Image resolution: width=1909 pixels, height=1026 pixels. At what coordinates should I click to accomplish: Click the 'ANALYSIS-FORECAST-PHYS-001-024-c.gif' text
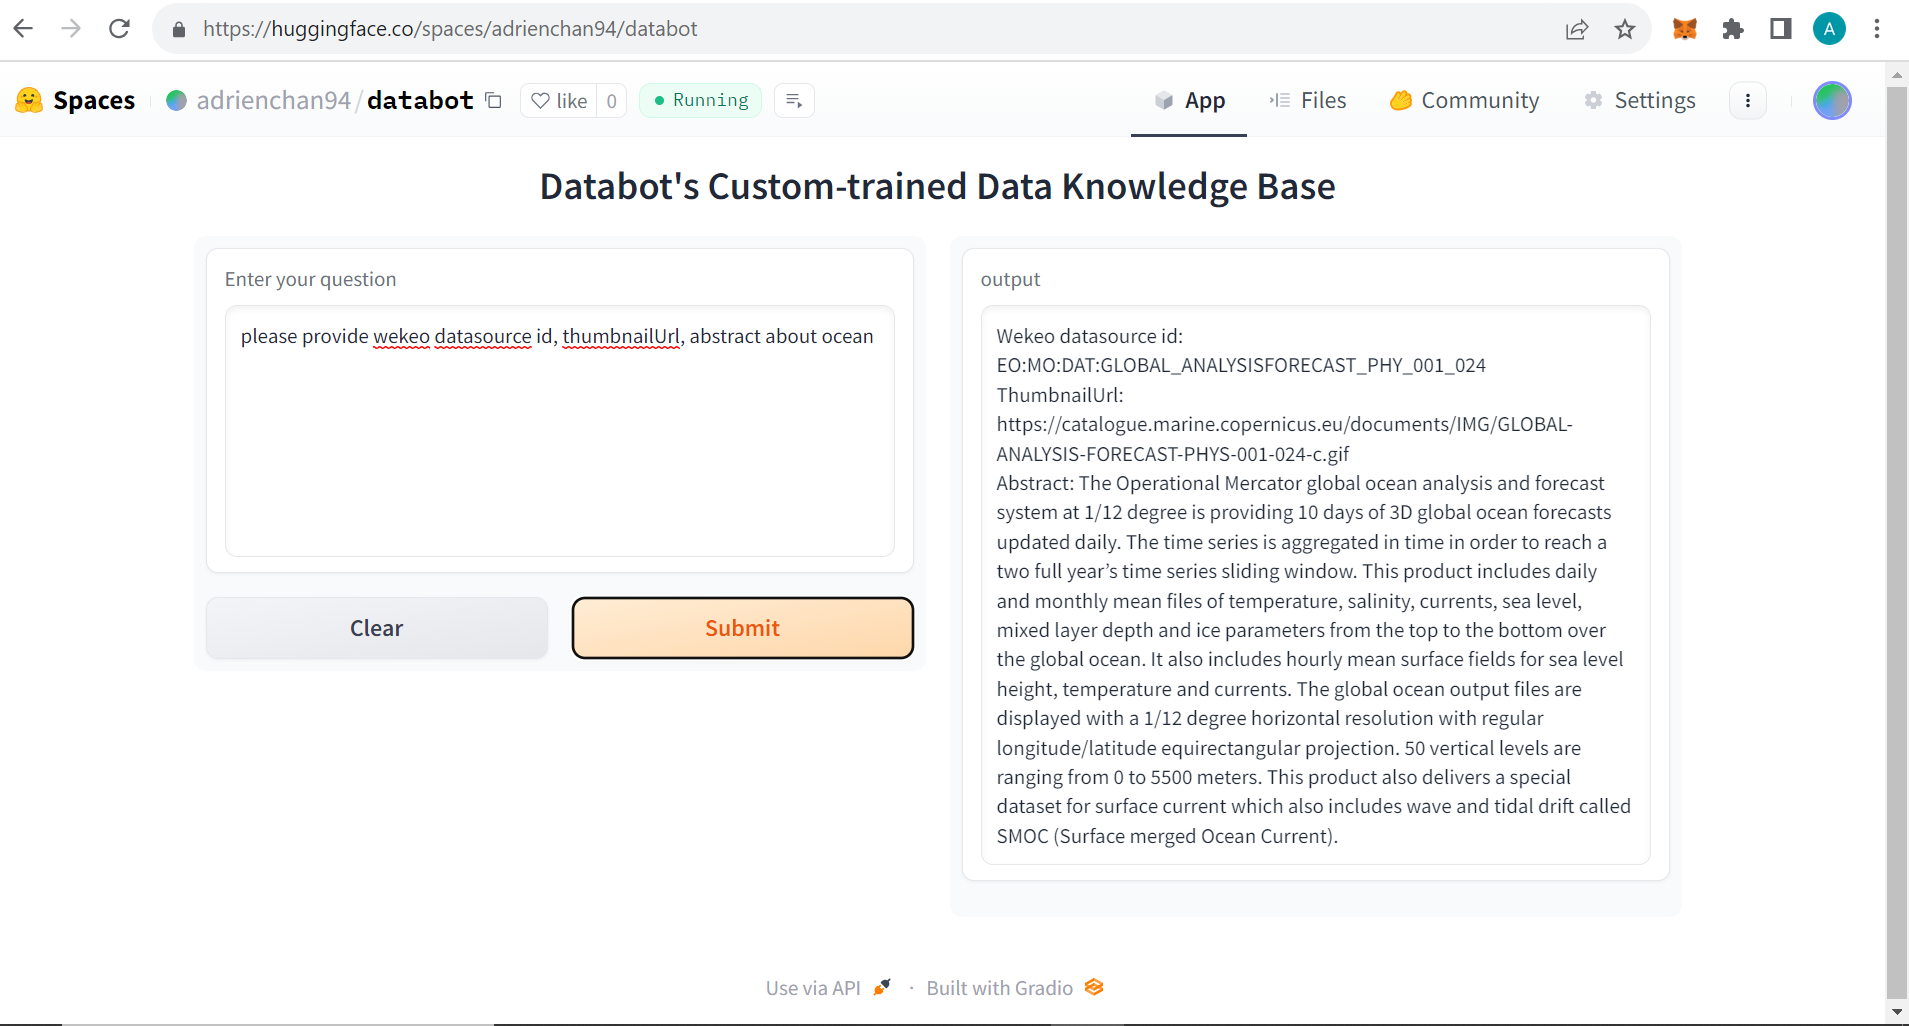point(1173,454)
